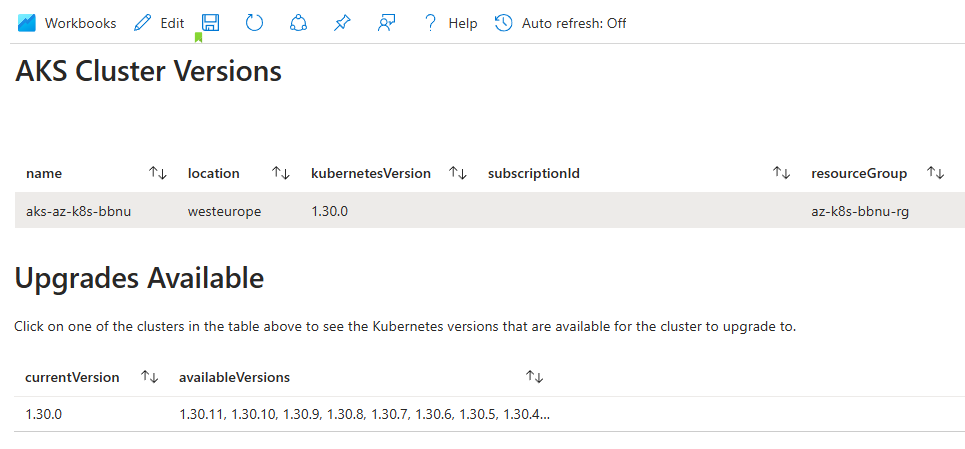Click the Help question mark icon
The height and width of the screenshot is (449, 965).
click(x=430, y=23)
